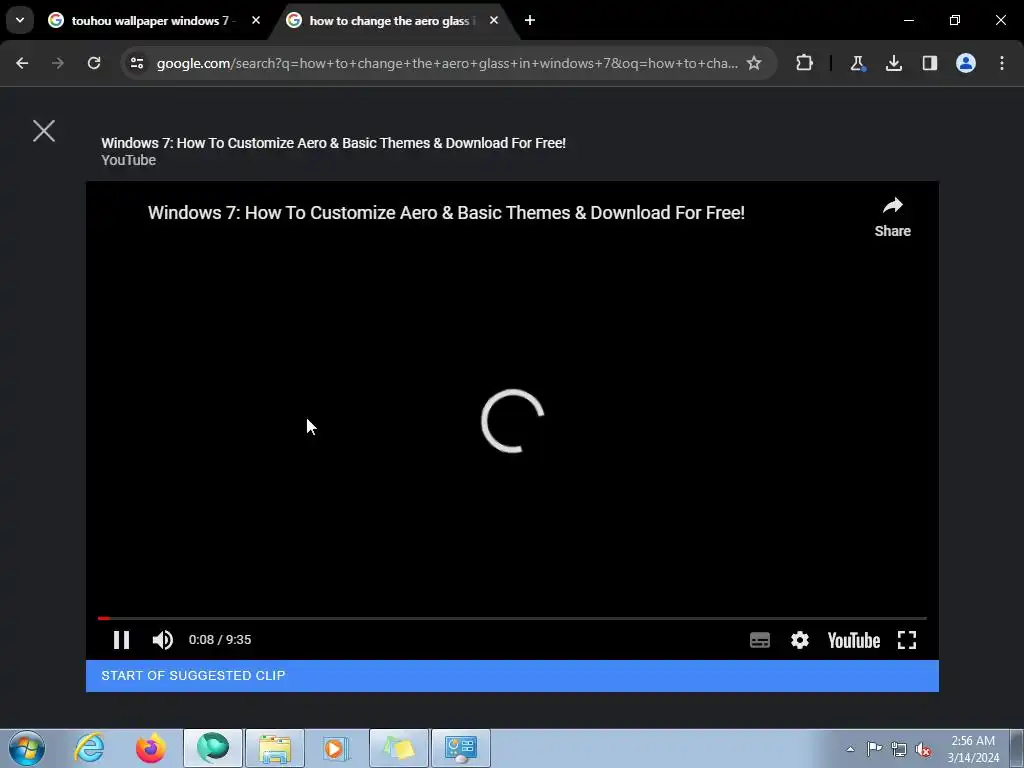
Task: Open a new browser tab
Action: tap(530, 21)
